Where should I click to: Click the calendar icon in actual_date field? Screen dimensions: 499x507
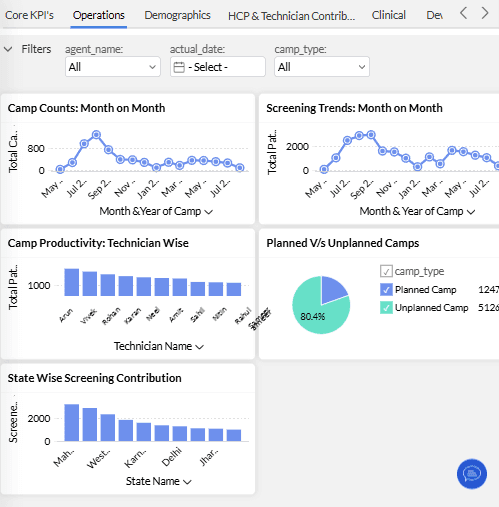[x=179, y=67]
